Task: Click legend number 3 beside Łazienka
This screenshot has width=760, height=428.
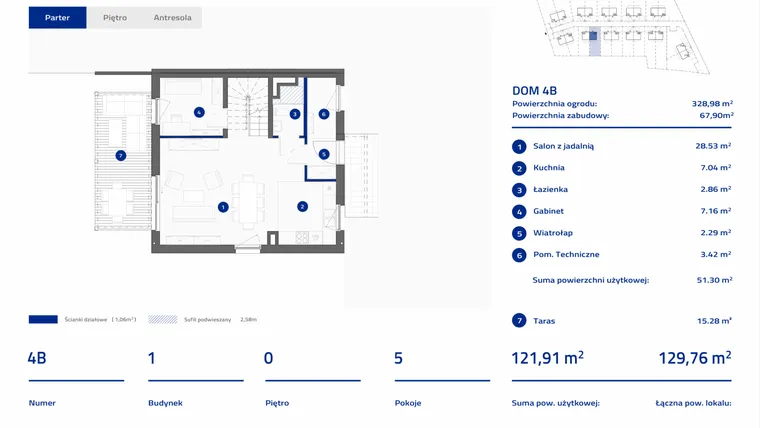Action: (x=519, y=190)
